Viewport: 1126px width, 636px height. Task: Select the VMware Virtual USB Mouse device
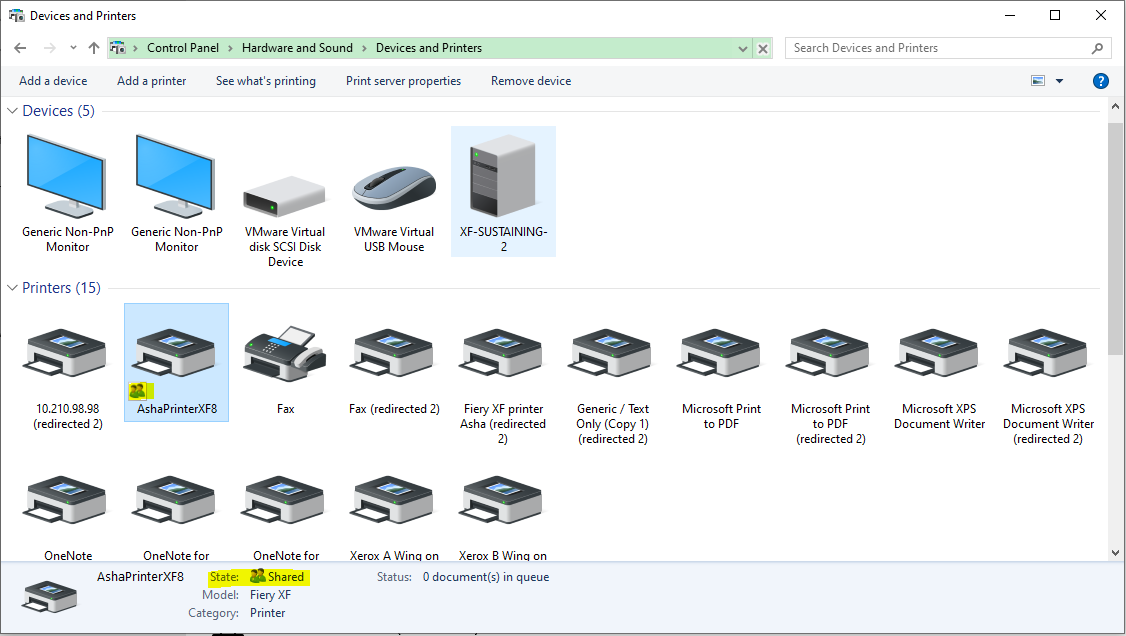(x=394, y=192)
